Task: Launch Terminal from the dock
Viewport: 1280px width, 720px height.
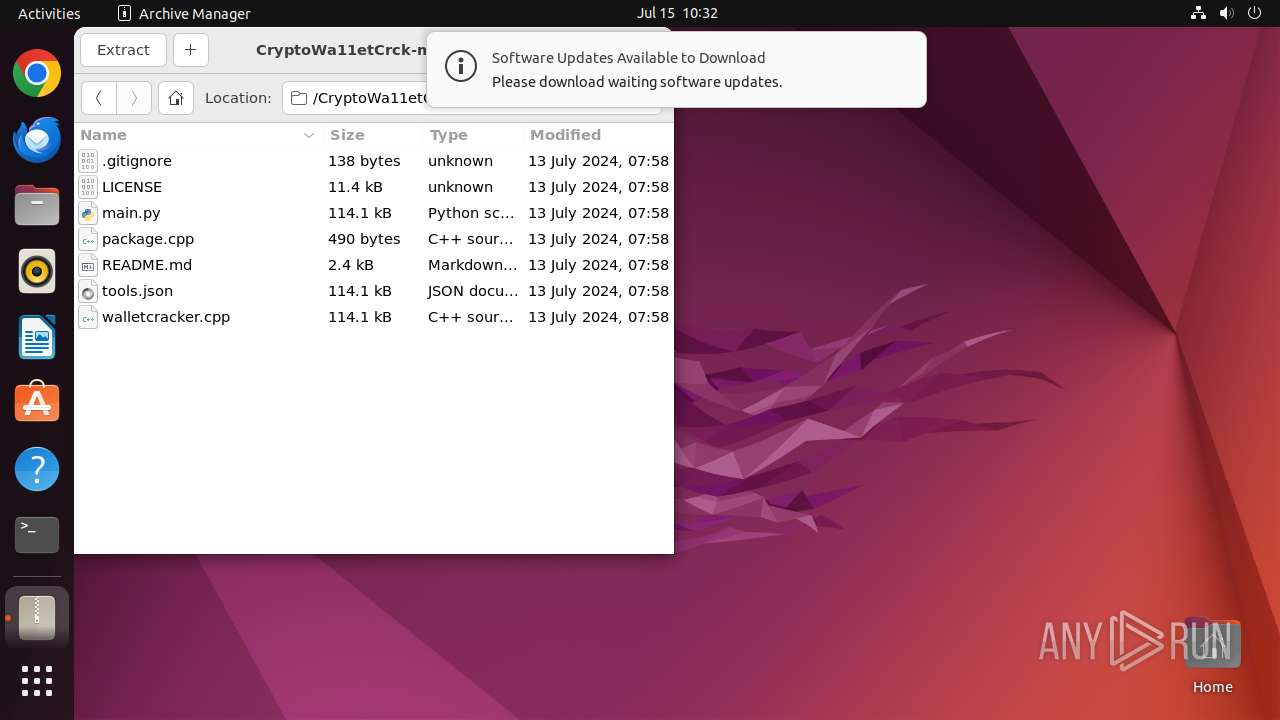Action: tap(37, 535)
